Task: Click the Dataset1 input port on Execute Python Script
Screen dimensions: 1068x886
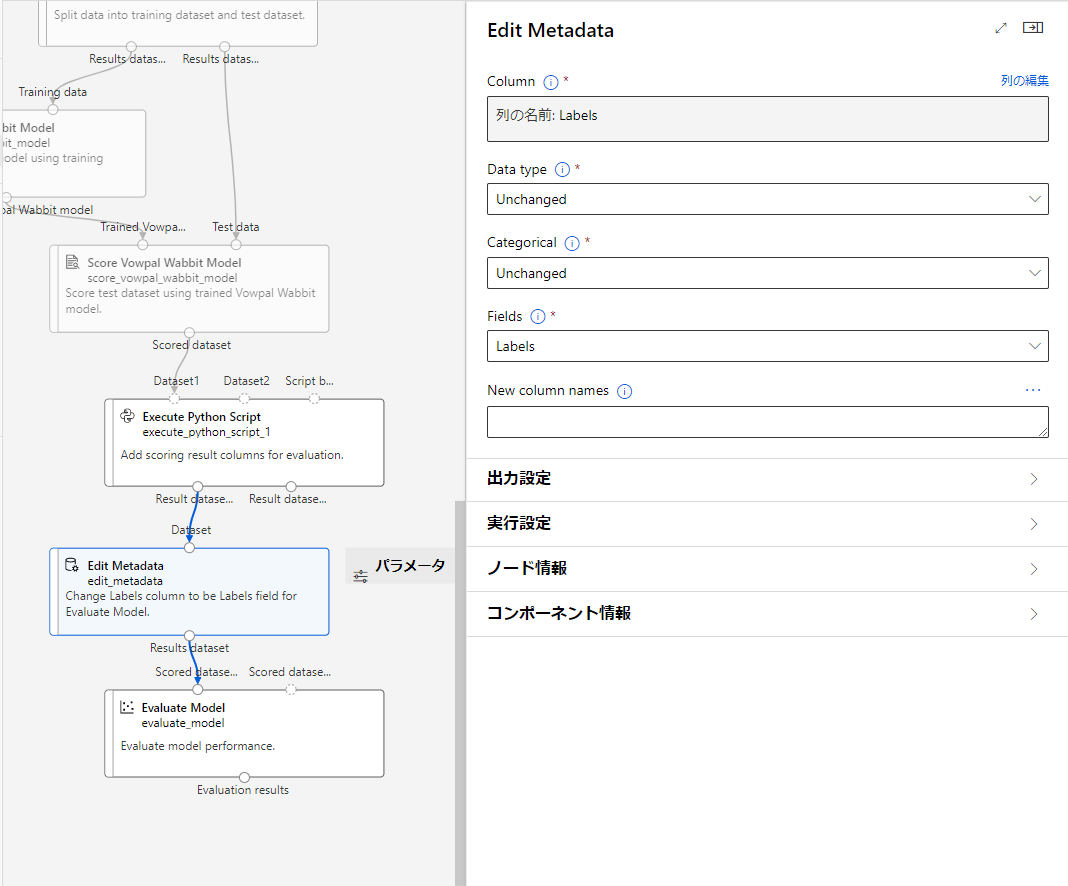Action: tap(175, 399)
